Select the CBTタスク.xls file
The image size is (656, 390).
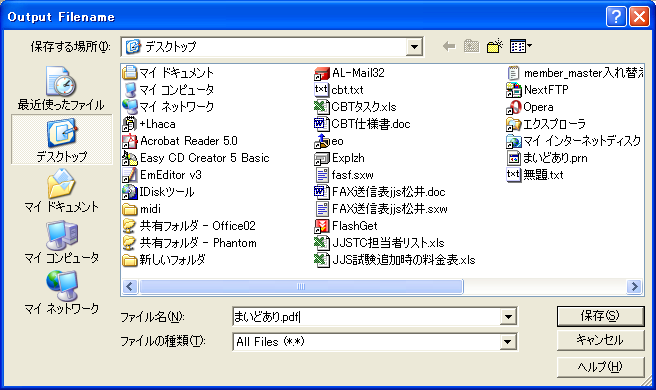point(355,107)
